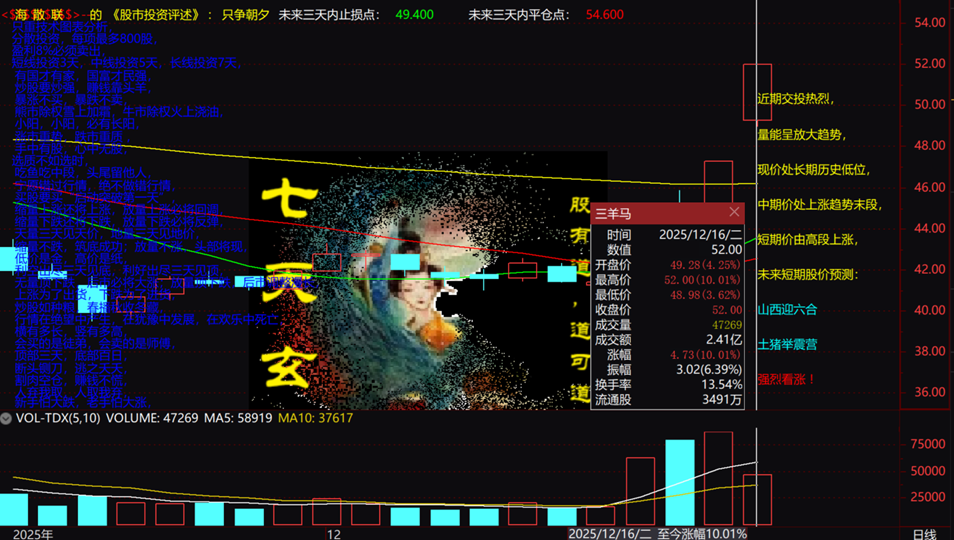The width and height of the screenshot is (954, 540).
Task: Click the month 12 label on time axis
Action: tap(333, 534)
